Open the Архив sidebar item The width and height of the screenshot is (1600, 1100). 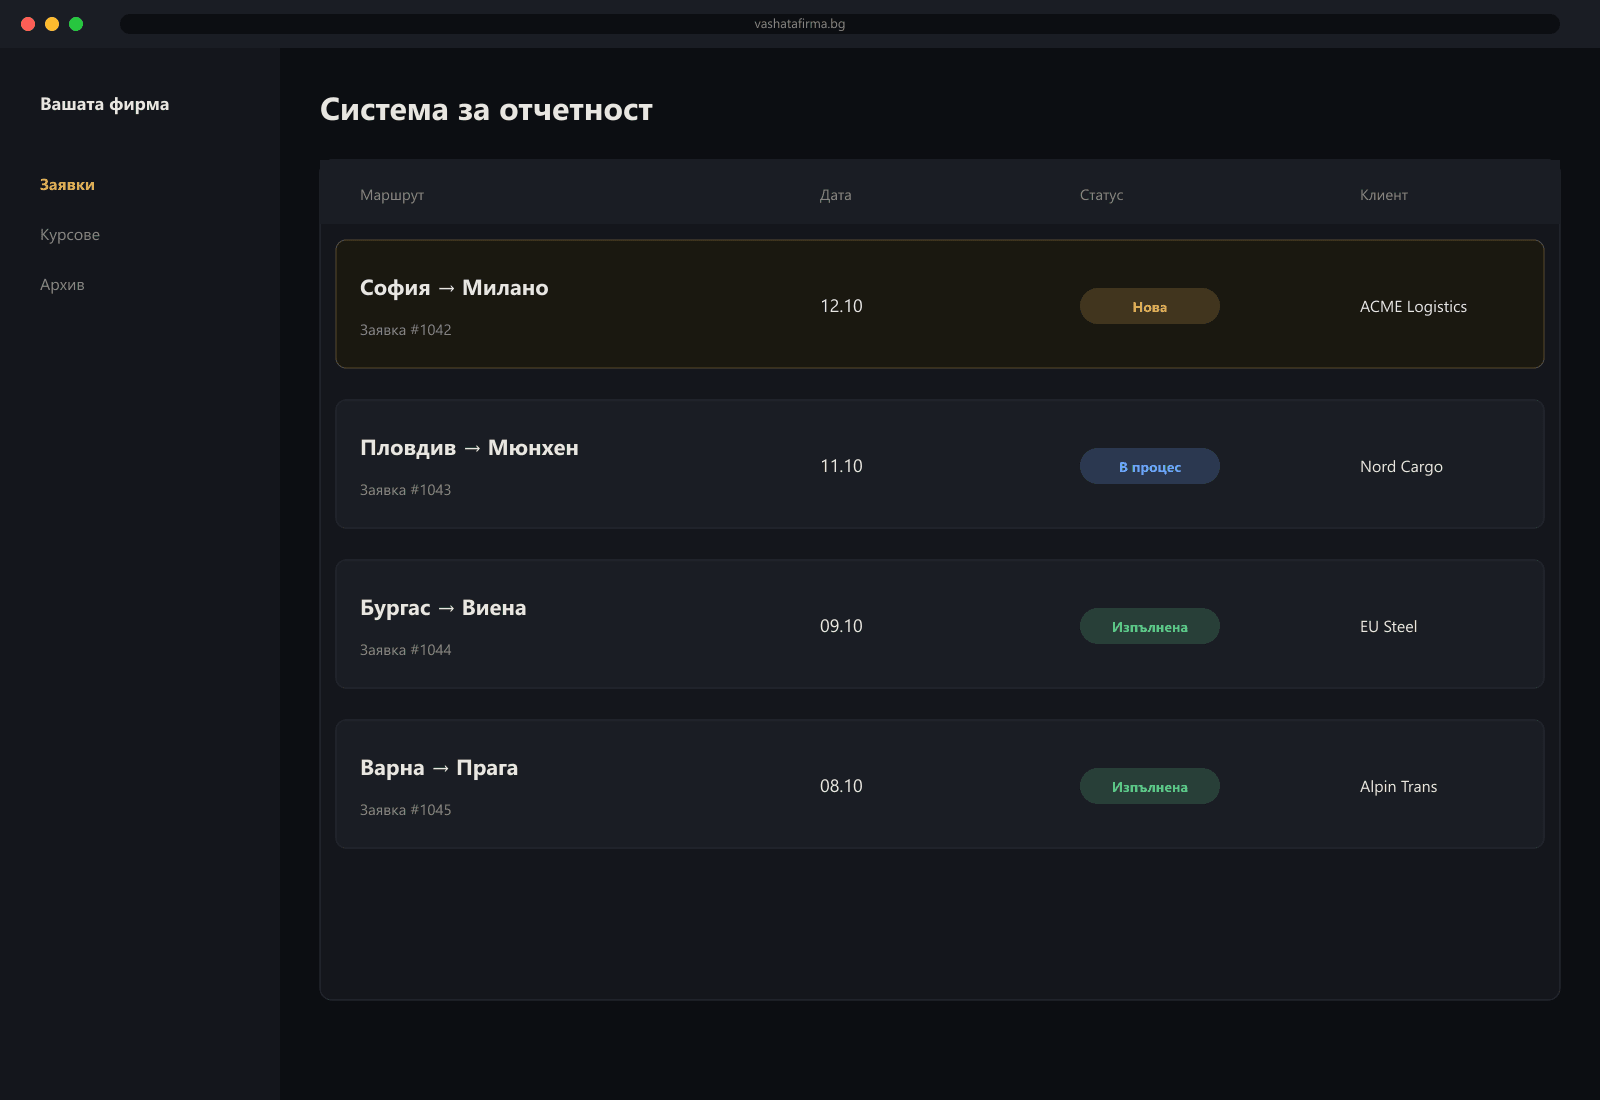coord(62,285)
